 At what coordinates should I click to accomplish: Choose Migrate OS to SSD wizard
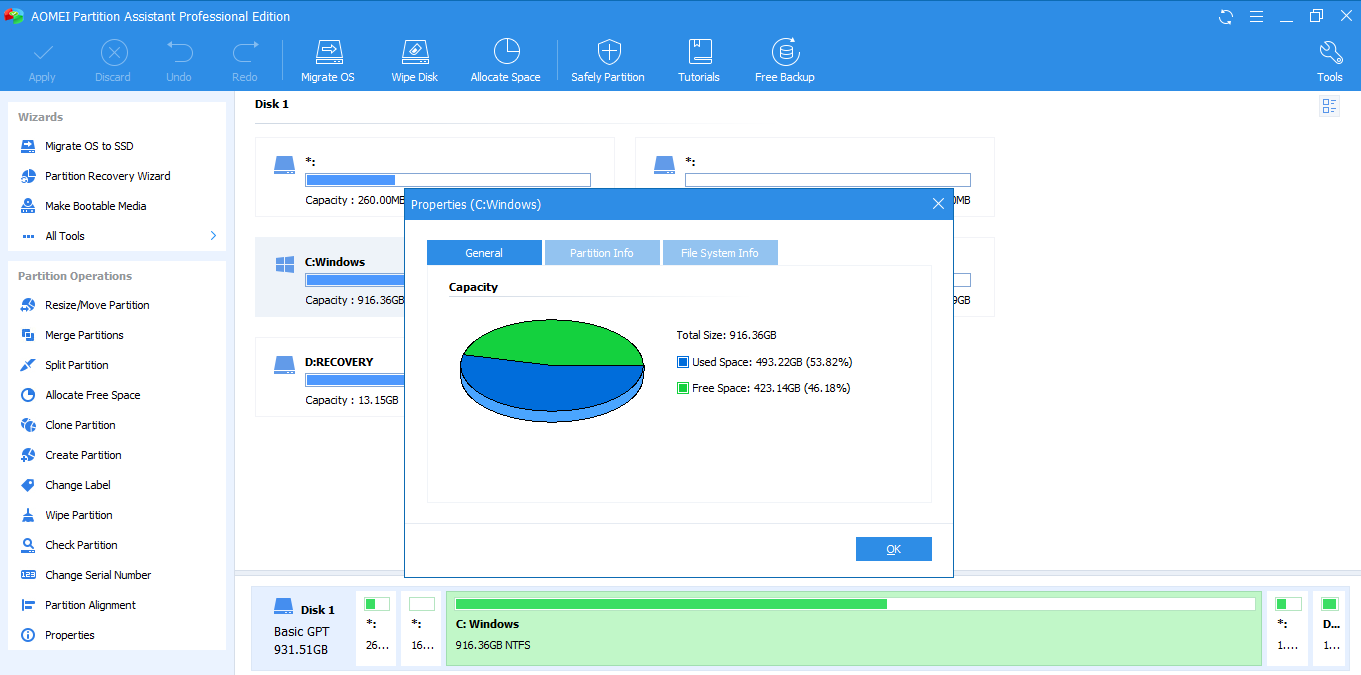pos(89,146)
